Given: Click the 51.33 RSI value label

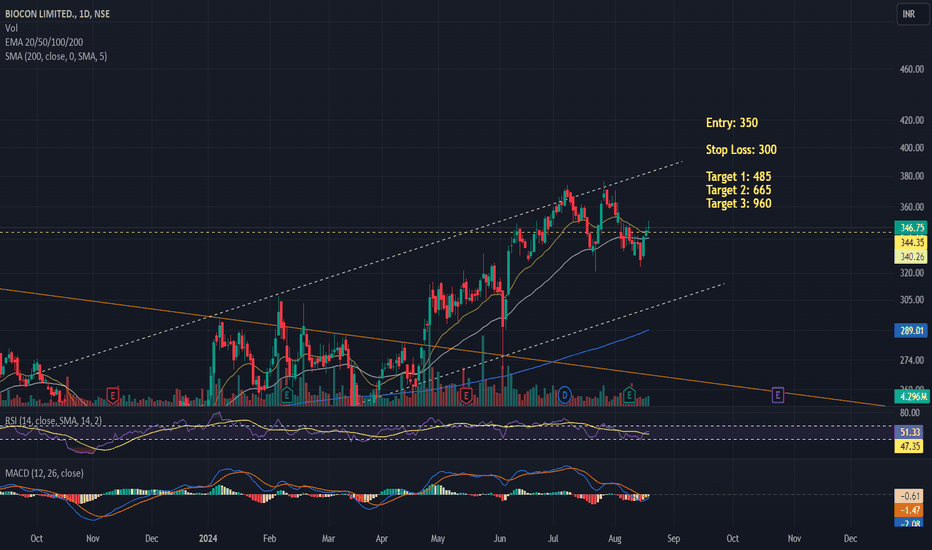Looking at the screenshot, I should click(911, 432).
